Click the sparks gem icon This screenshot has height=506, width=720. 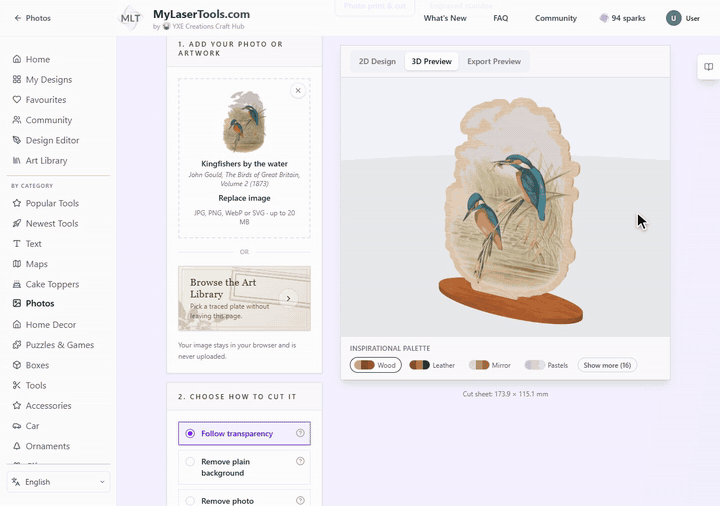coord(603,18)
